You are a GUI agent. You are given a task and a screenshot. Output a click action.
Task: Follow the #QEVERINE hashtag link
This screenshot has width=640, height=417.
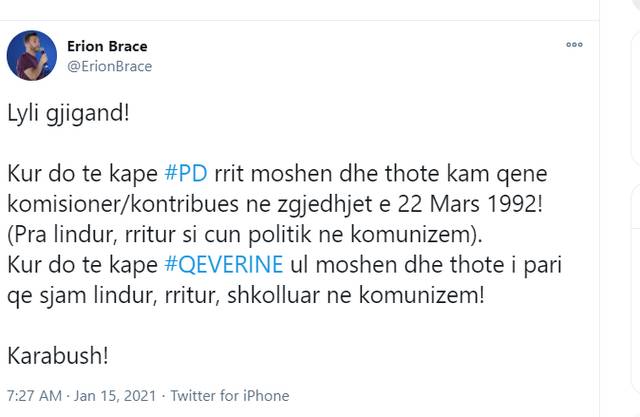(x=224, y=265)
